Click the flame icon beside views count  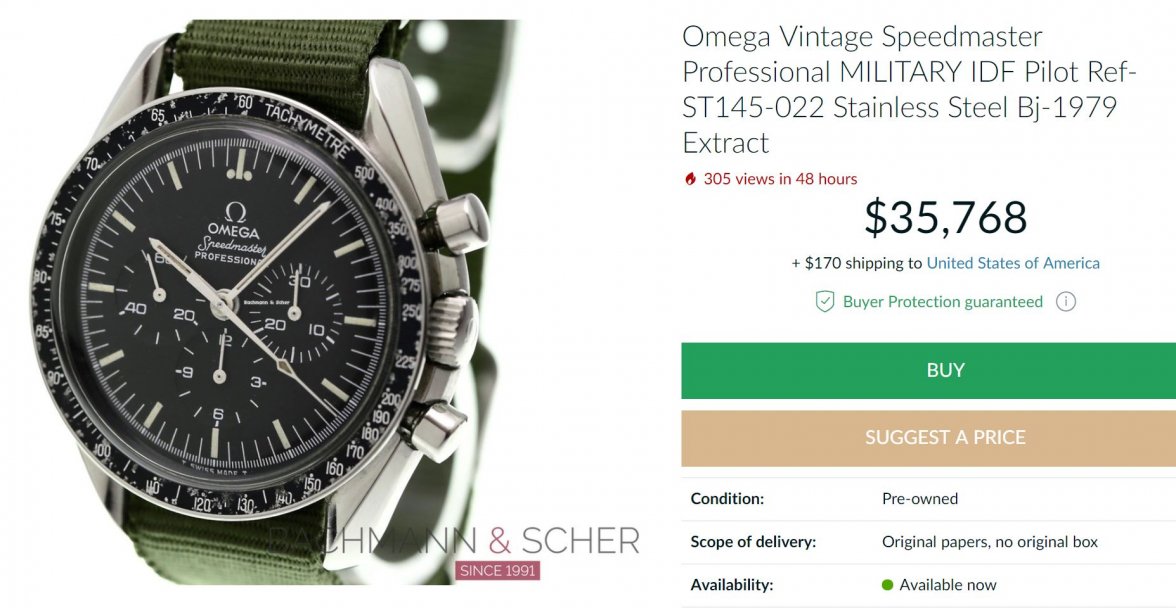[689, 179]
